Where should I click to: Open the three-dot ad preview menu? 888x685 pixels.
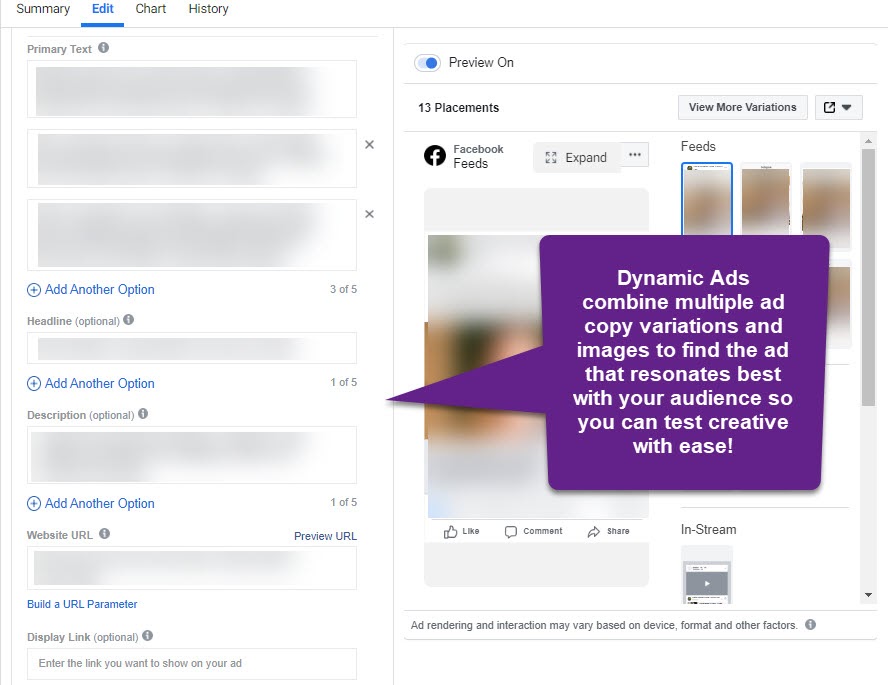[635, 155]
